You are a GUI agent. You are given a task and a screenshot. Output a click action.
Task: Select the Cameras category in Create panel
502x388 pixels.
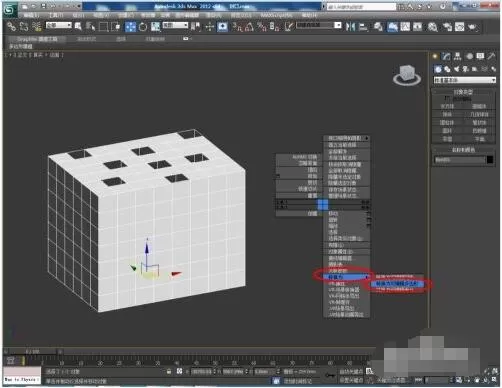pyautogui.click(x=465, y=69)
